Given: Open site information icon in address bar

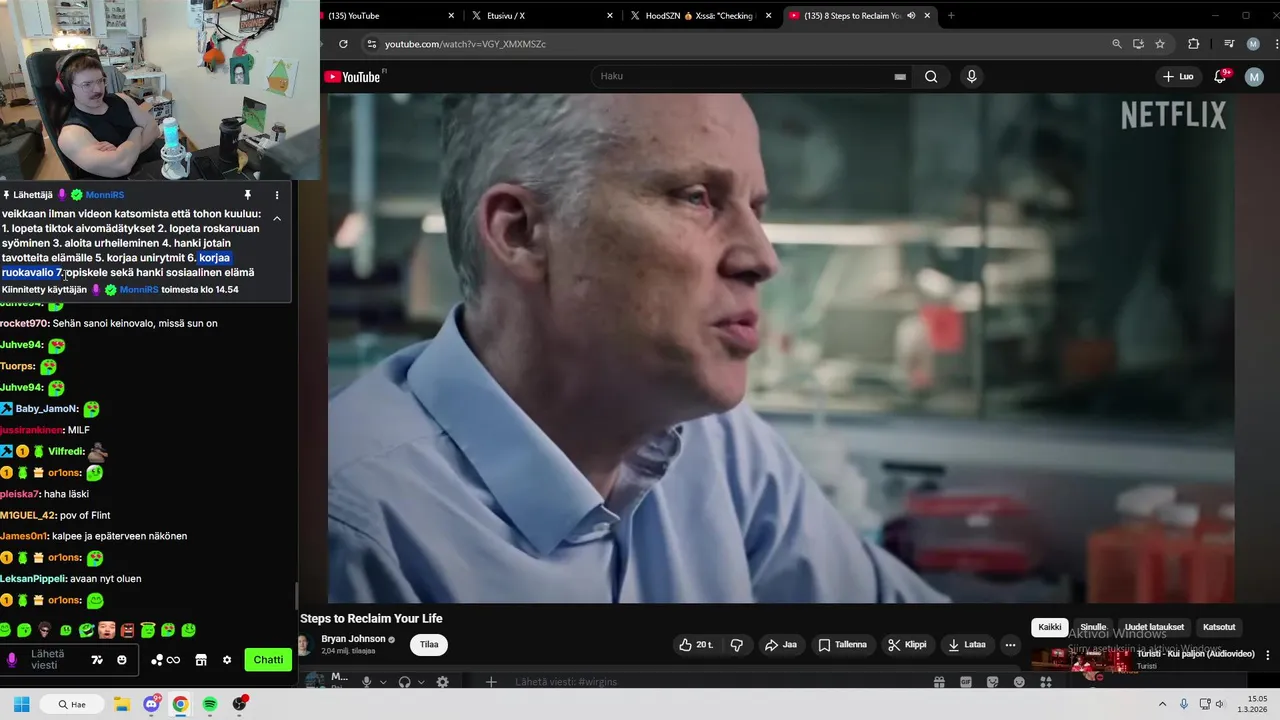Looking at the screenshot, I should [372, 44].
